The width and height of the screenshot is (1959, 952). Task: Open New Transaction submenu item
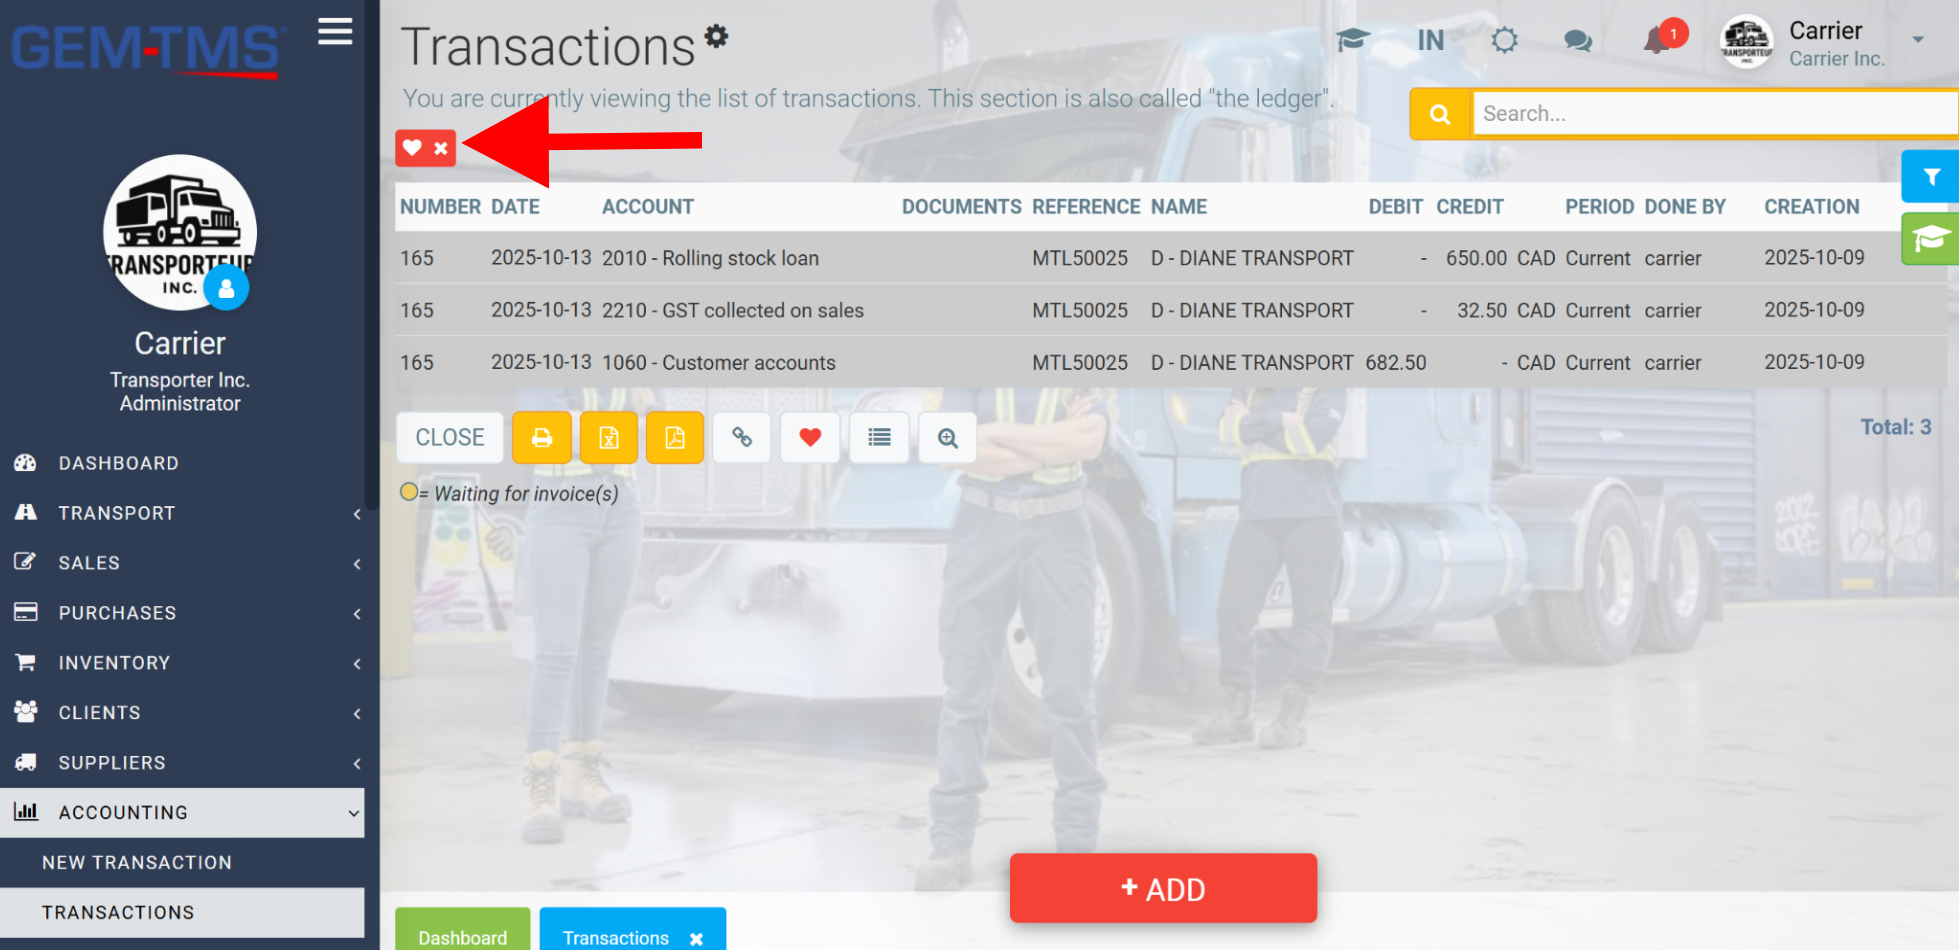point(182,863)
